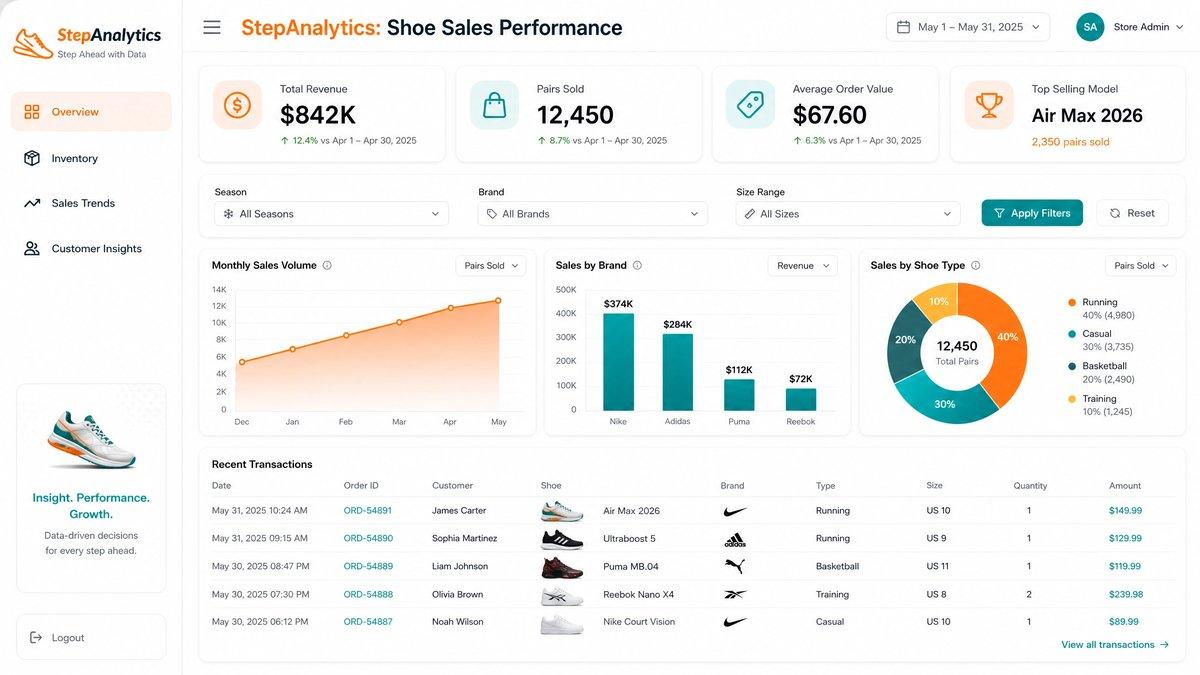The width and height of the screenshot is (1200, 675).
Task: Click Reebok logo in Reebok Nano X4 row
Action: (x=735, y=594)
